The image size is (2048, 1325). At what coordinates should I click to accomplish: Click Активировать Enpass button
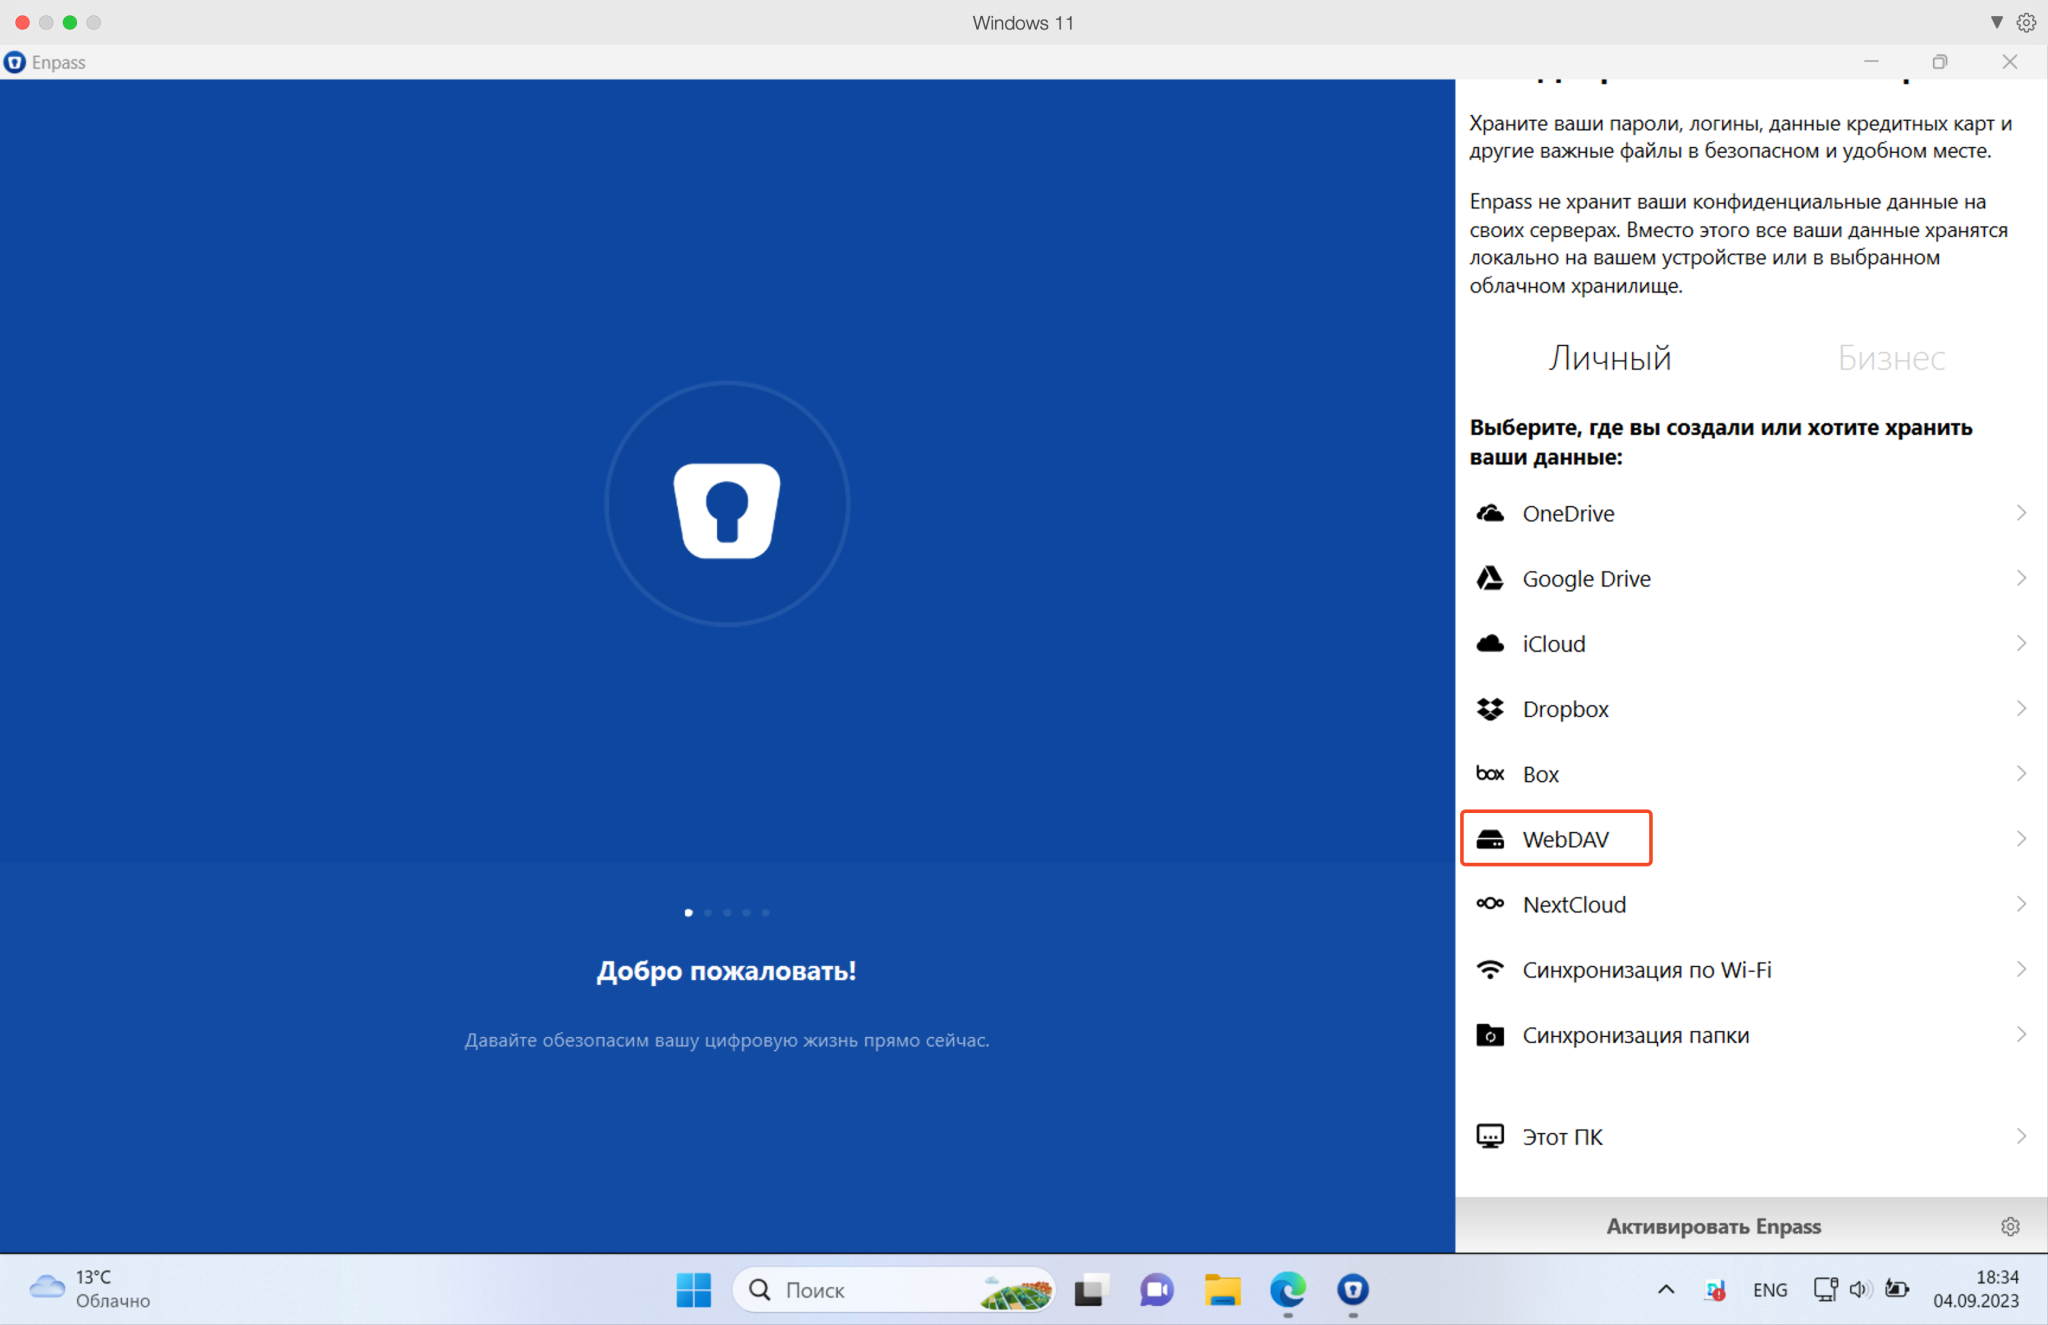click(1713, 1226)
